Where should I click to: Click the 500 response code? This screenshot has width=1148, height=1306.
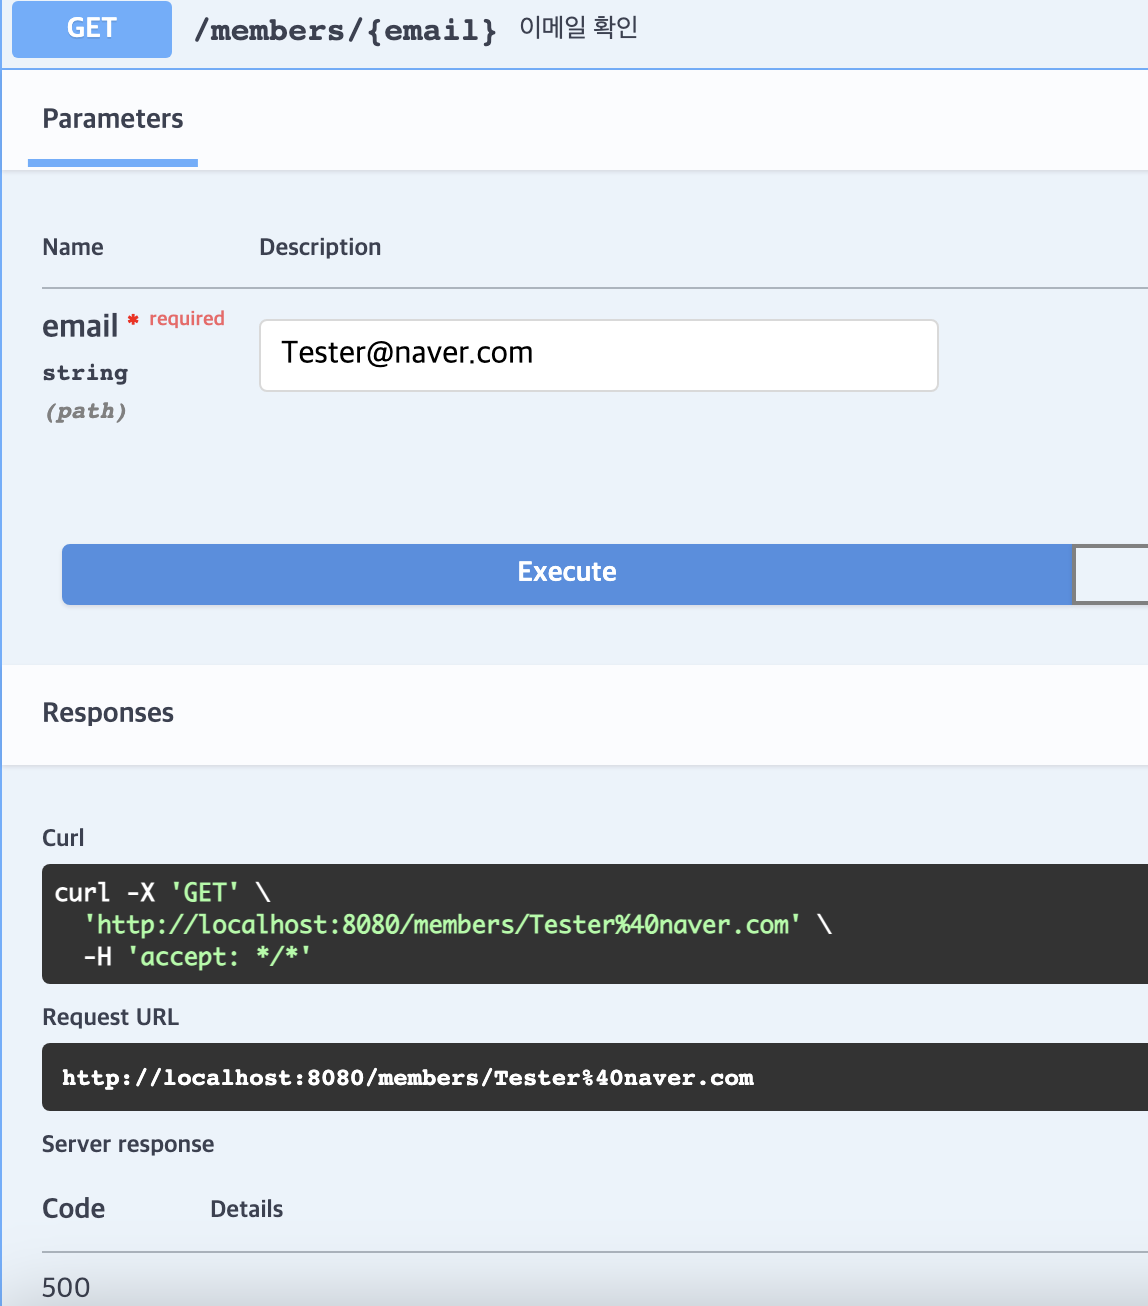[x=66, y=1287]
